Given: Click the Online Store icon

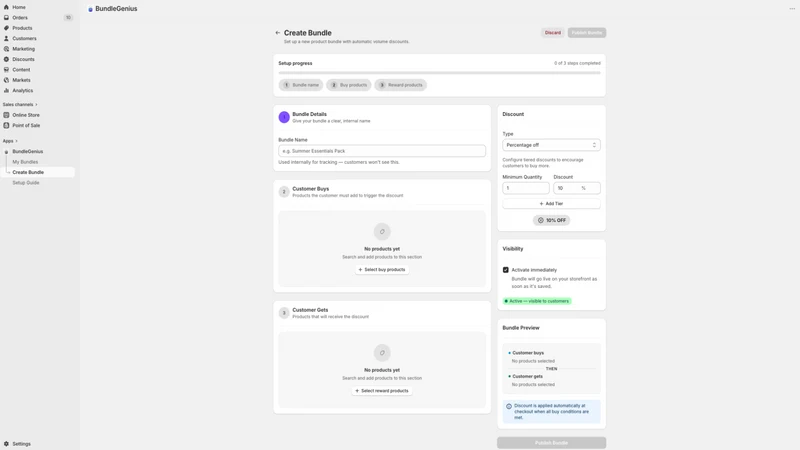Looking at the screenshot, I should coord(6,115).
